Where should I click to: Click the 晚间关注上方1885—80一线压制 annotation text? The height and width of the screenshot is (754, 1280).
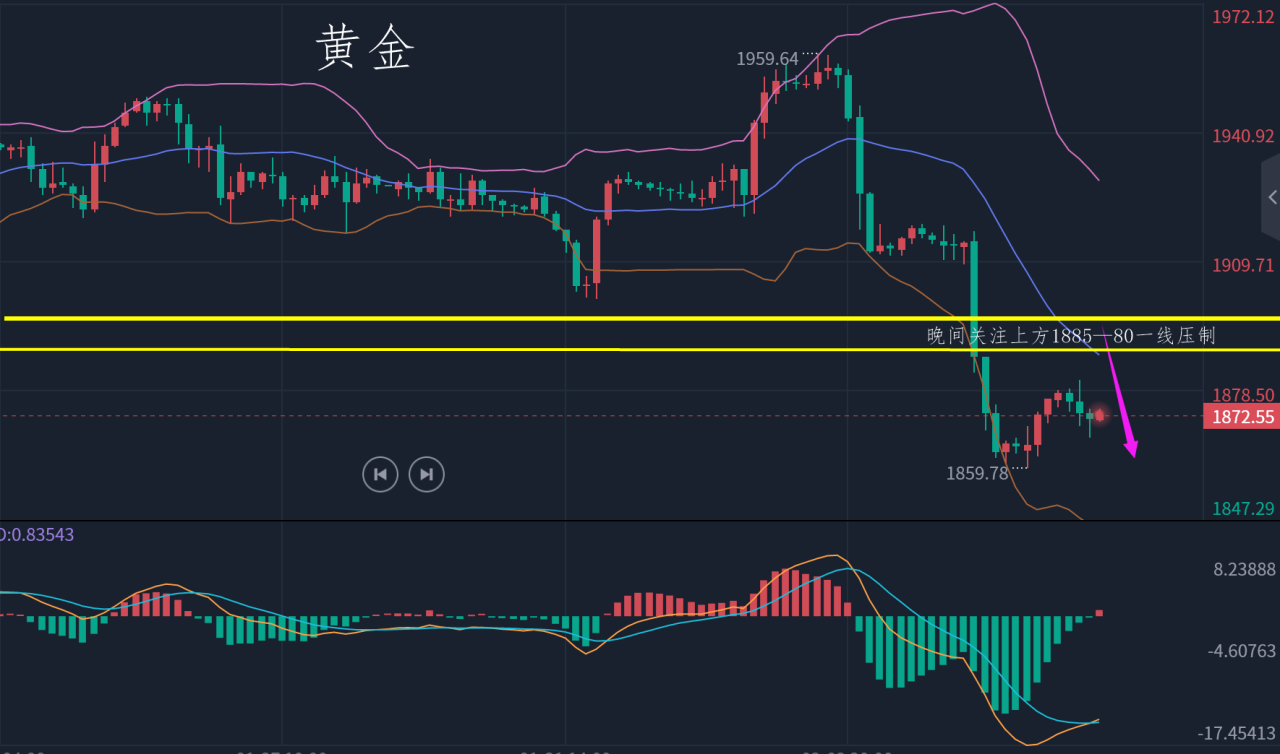pyautogui.click(x=1071, y=336)
